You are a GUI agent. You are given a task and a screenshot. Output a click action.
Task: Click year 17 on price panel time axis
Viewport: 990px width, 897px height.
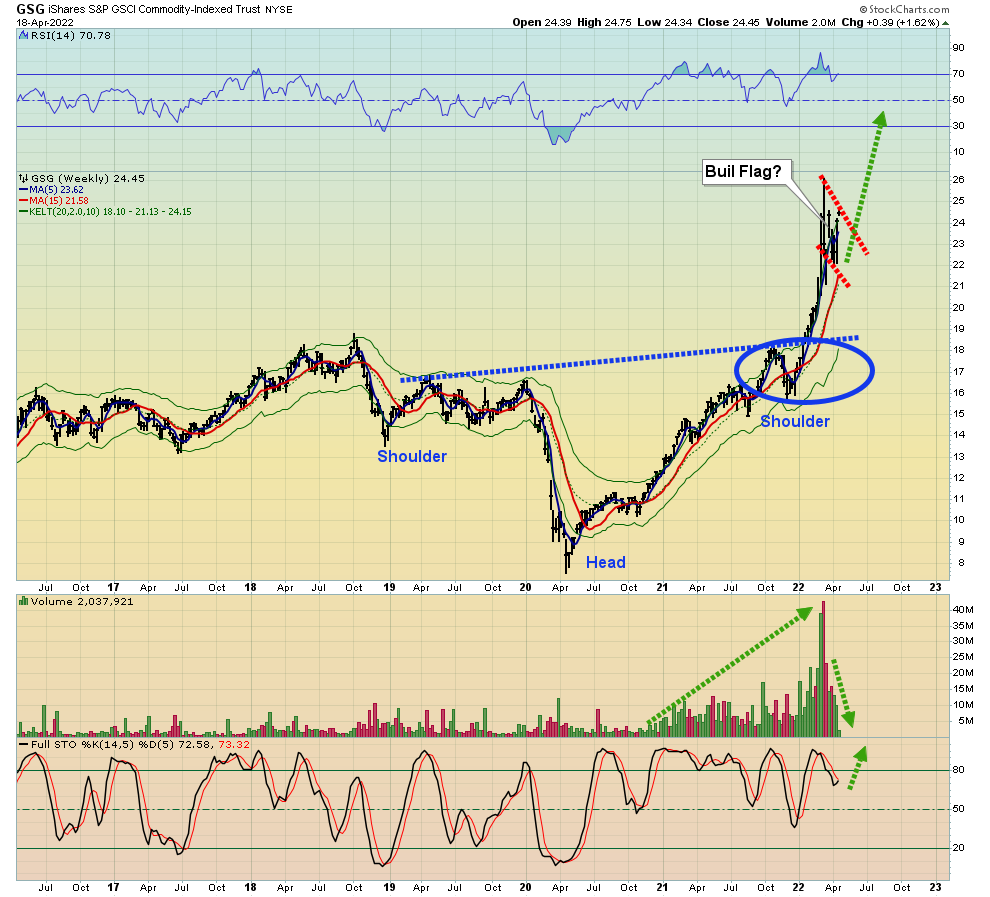click(113, 588)
